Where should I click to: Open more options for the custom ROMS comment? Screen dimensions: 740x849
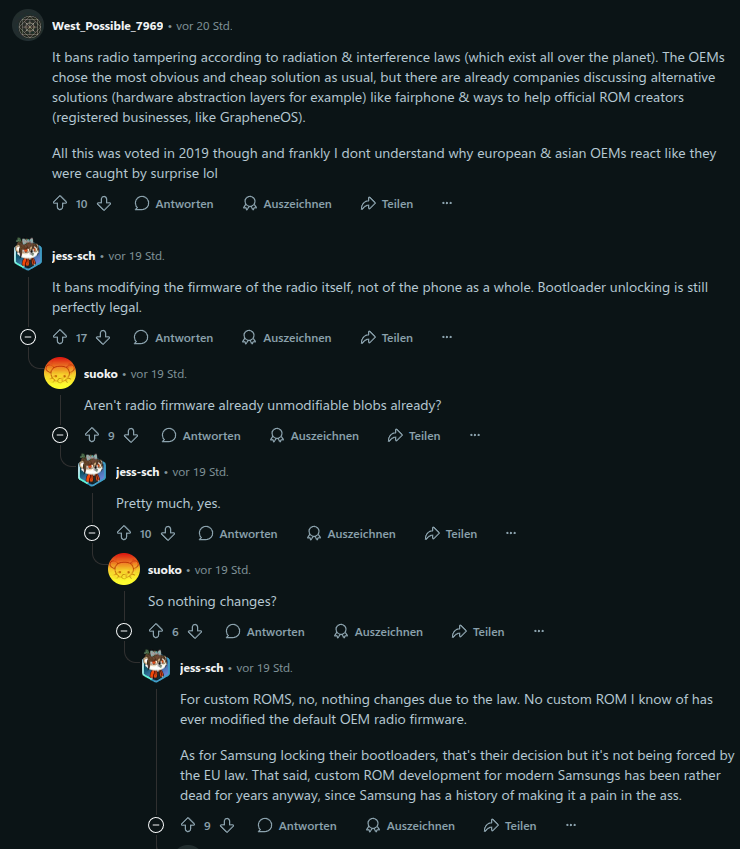[571, 825]
